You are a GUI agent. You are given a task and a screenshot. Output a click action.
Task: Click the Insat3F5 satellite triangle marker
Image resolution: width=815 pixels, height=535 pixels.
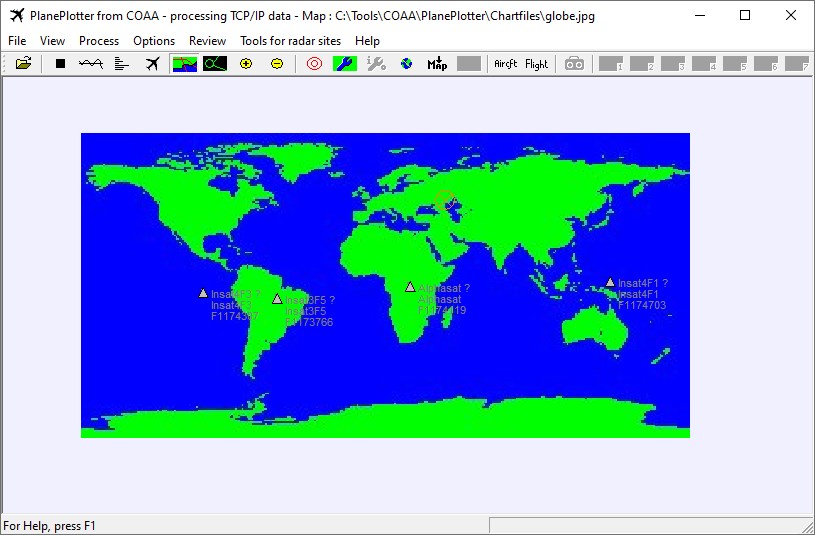(x=277, y=299)
